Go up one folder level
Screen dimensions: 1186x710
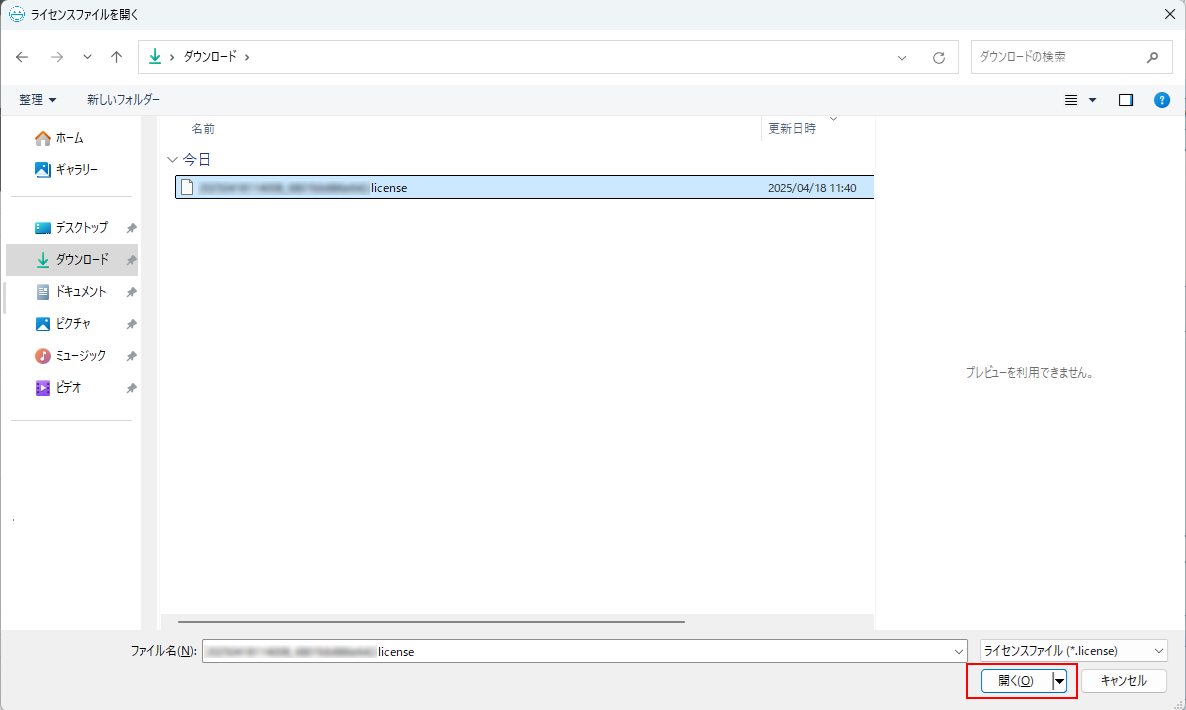(x=117, y=57)
